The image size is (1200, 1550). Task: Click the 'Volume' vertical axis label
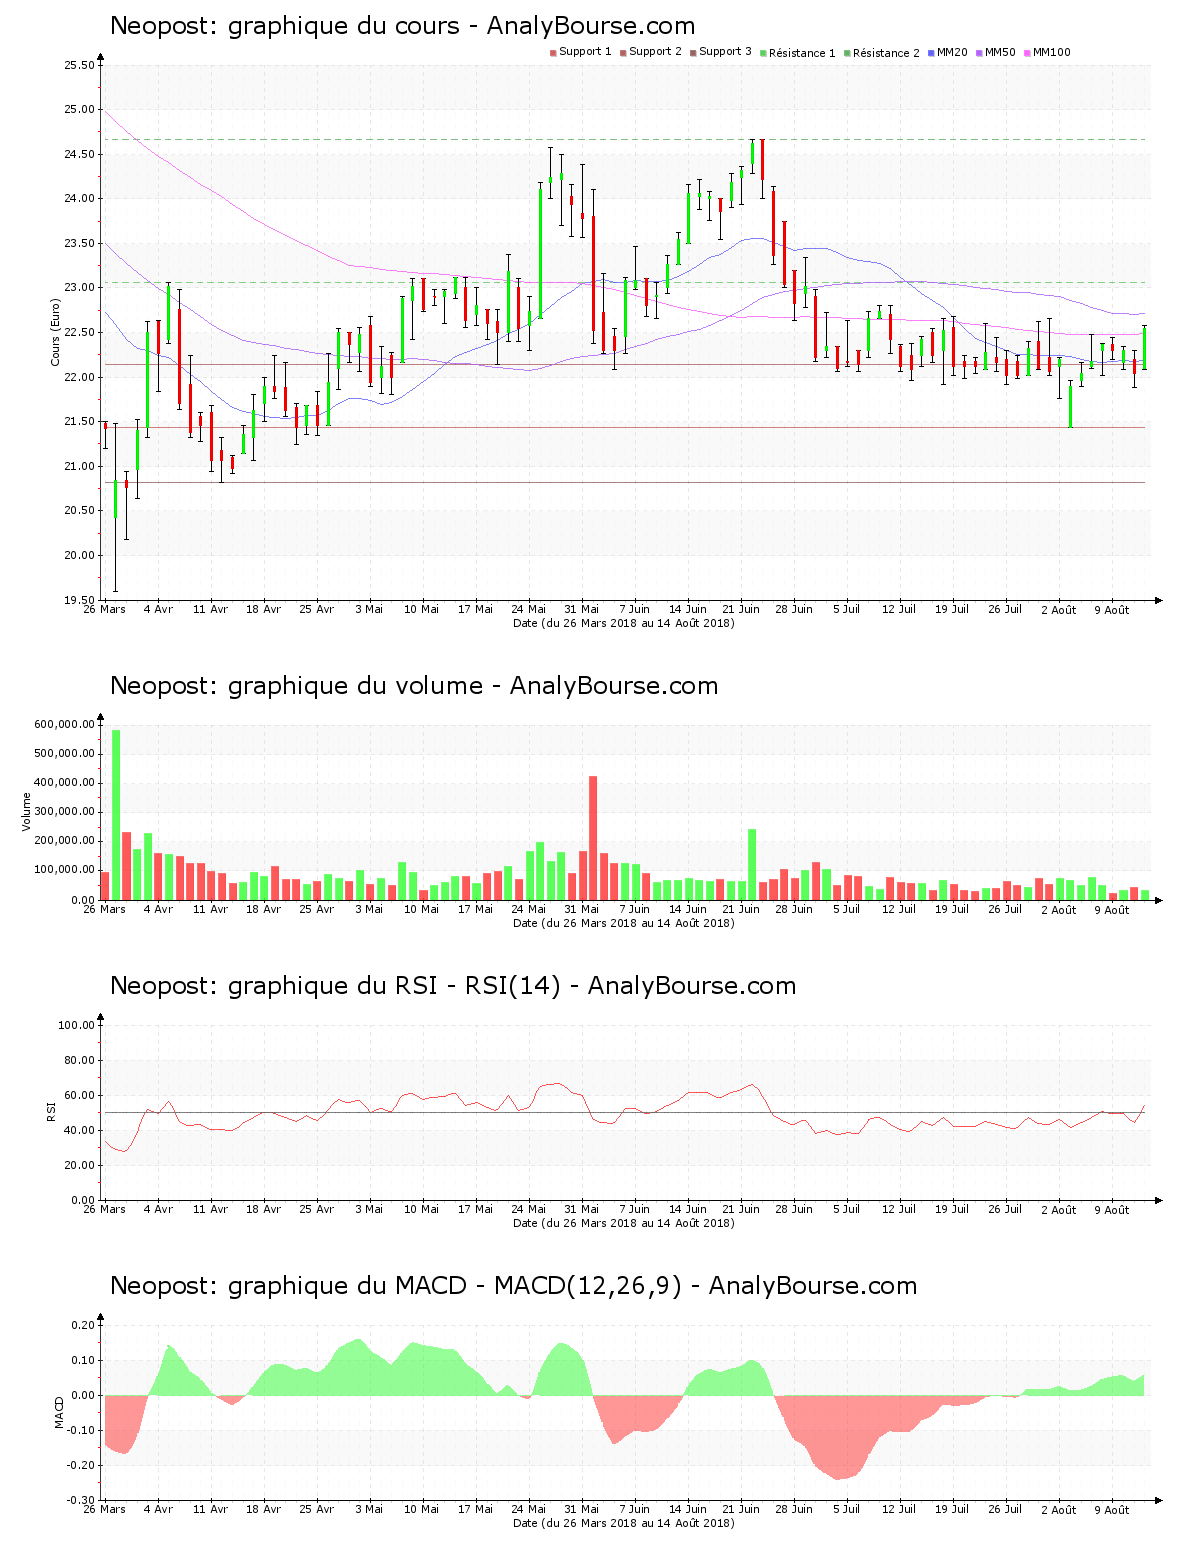[x=27, y=812]
